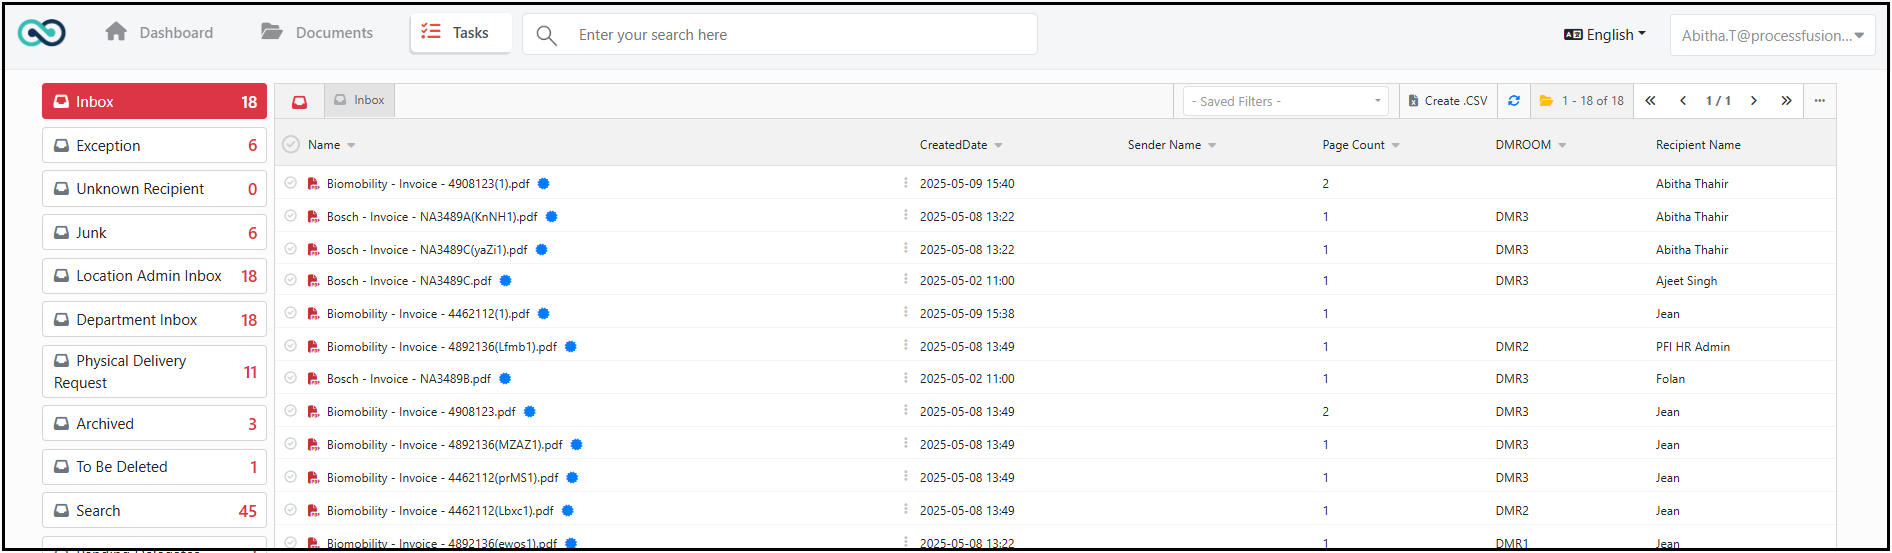Viewport: 1892px width, 553px height.
Task: Click the red inbox icon beside Inbox tab
Action: [x=299, y=102]
